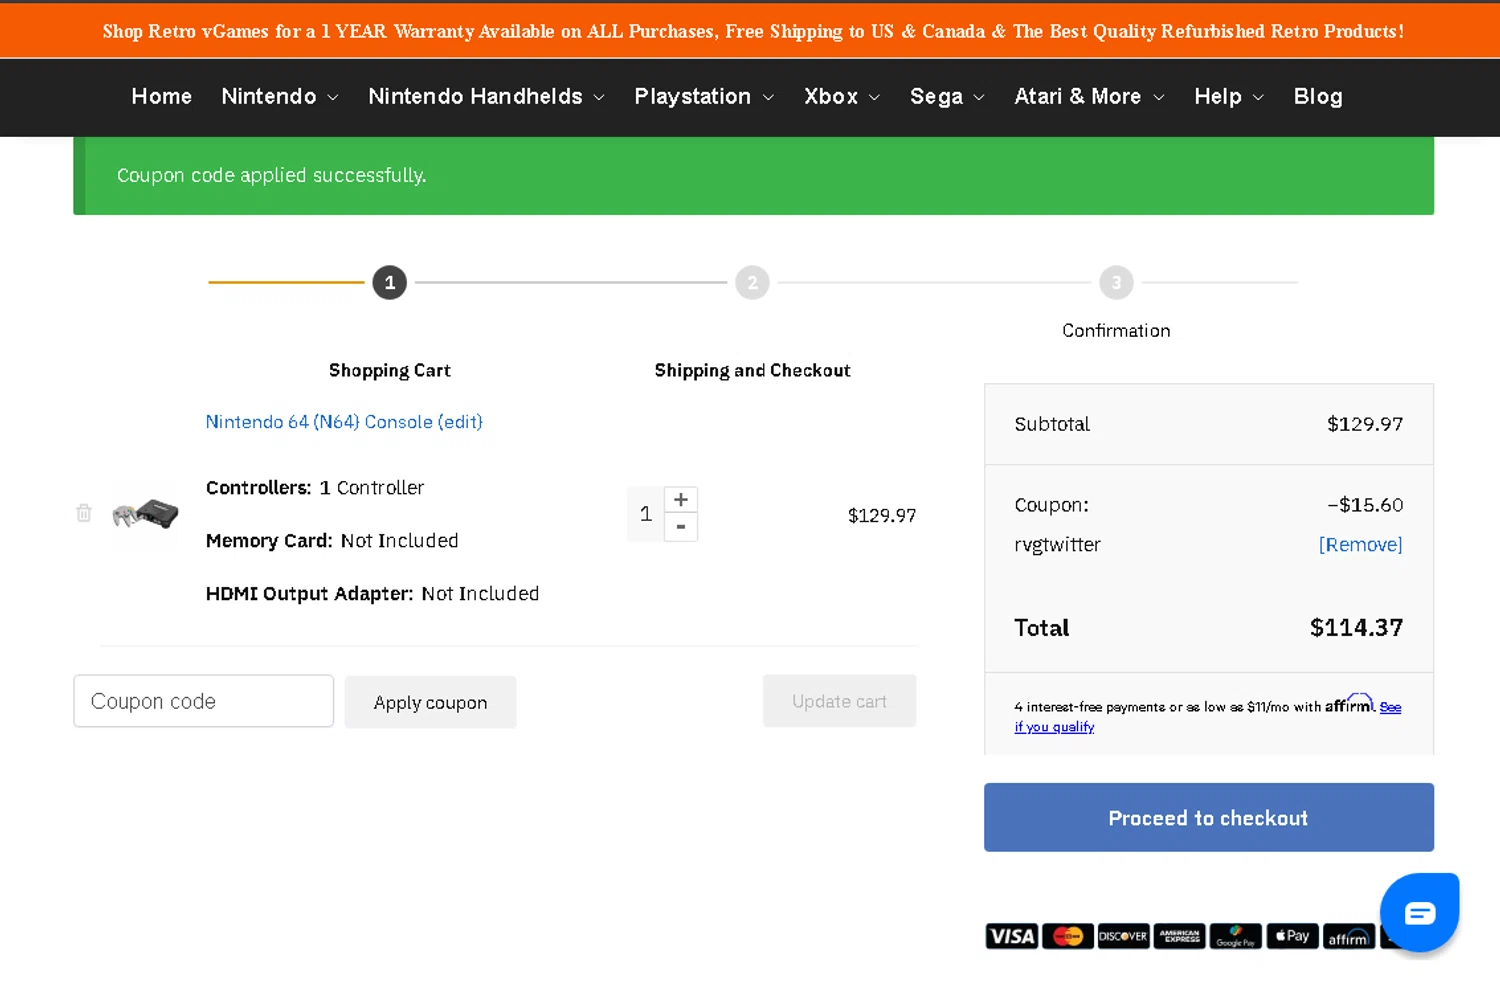This screenshot has height=992, width=1500.
Task: Open the Blog page
Action: tap(1318, 97)
